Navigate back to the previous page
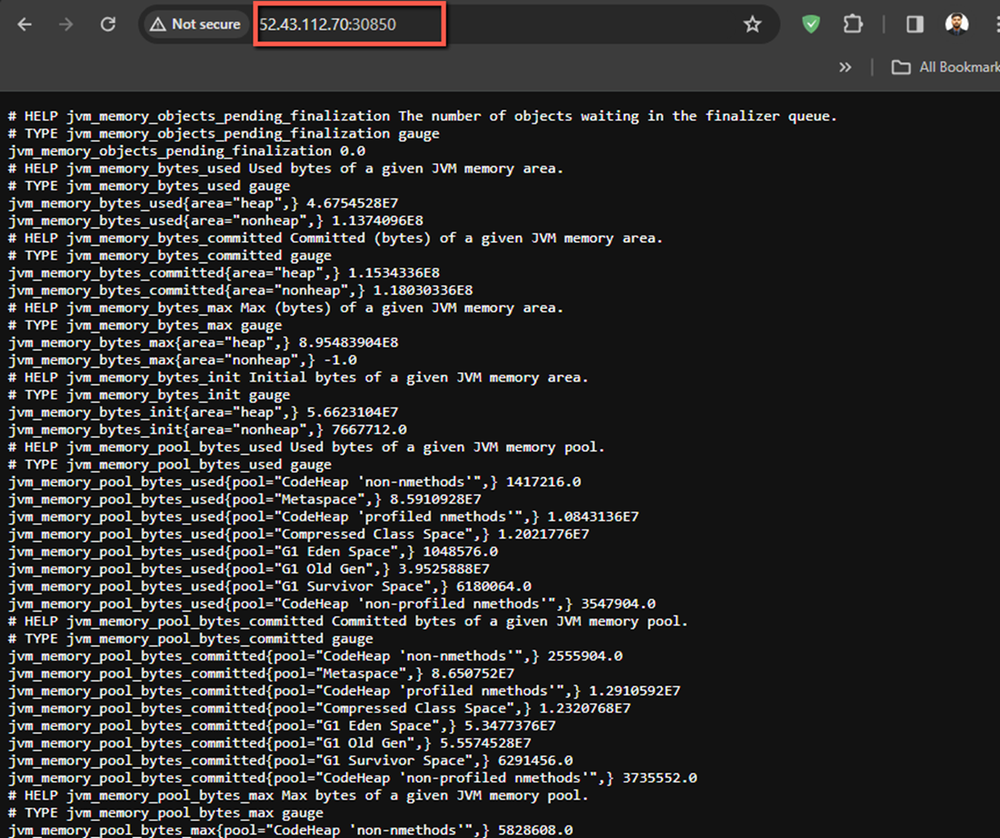This screenshot has height=838, width=1000. [24, 24]
